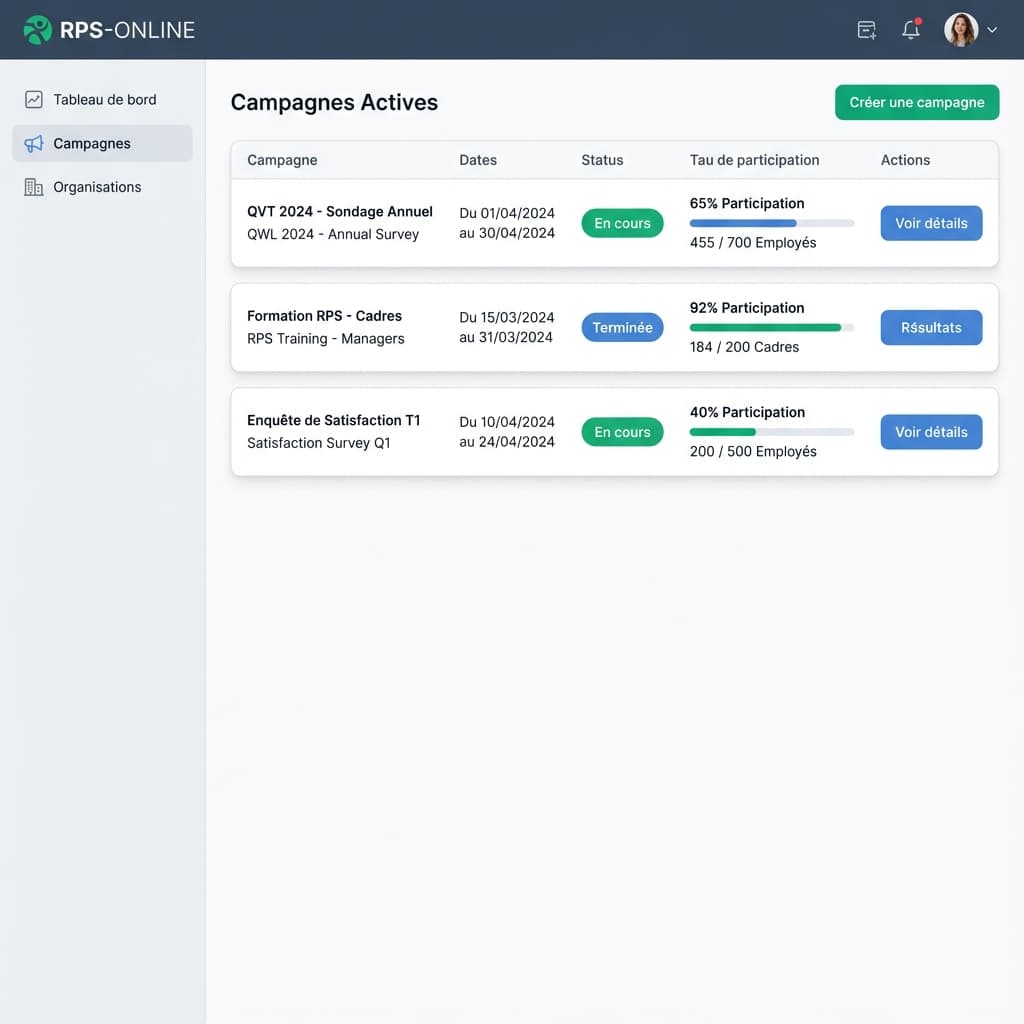Click the Organisations building icon
Viewport: 1024px width, 1024px height.
[x=34, y=187]
